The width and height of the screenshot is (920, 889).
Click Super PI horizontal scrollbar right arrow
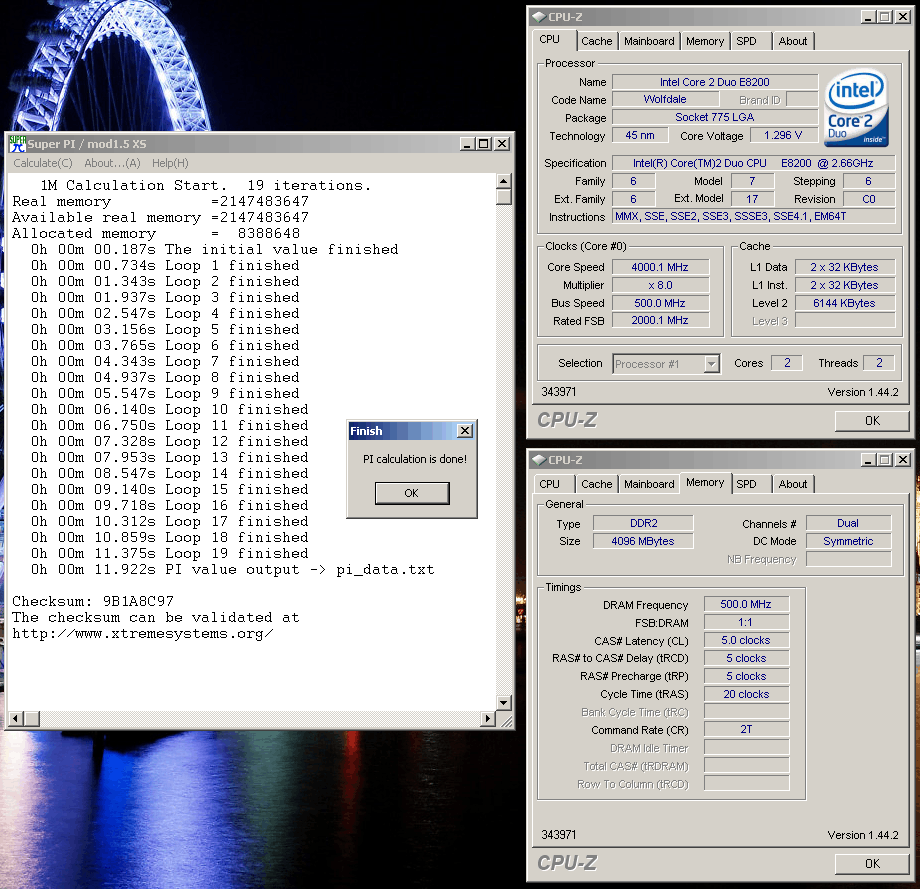point(488,719)
